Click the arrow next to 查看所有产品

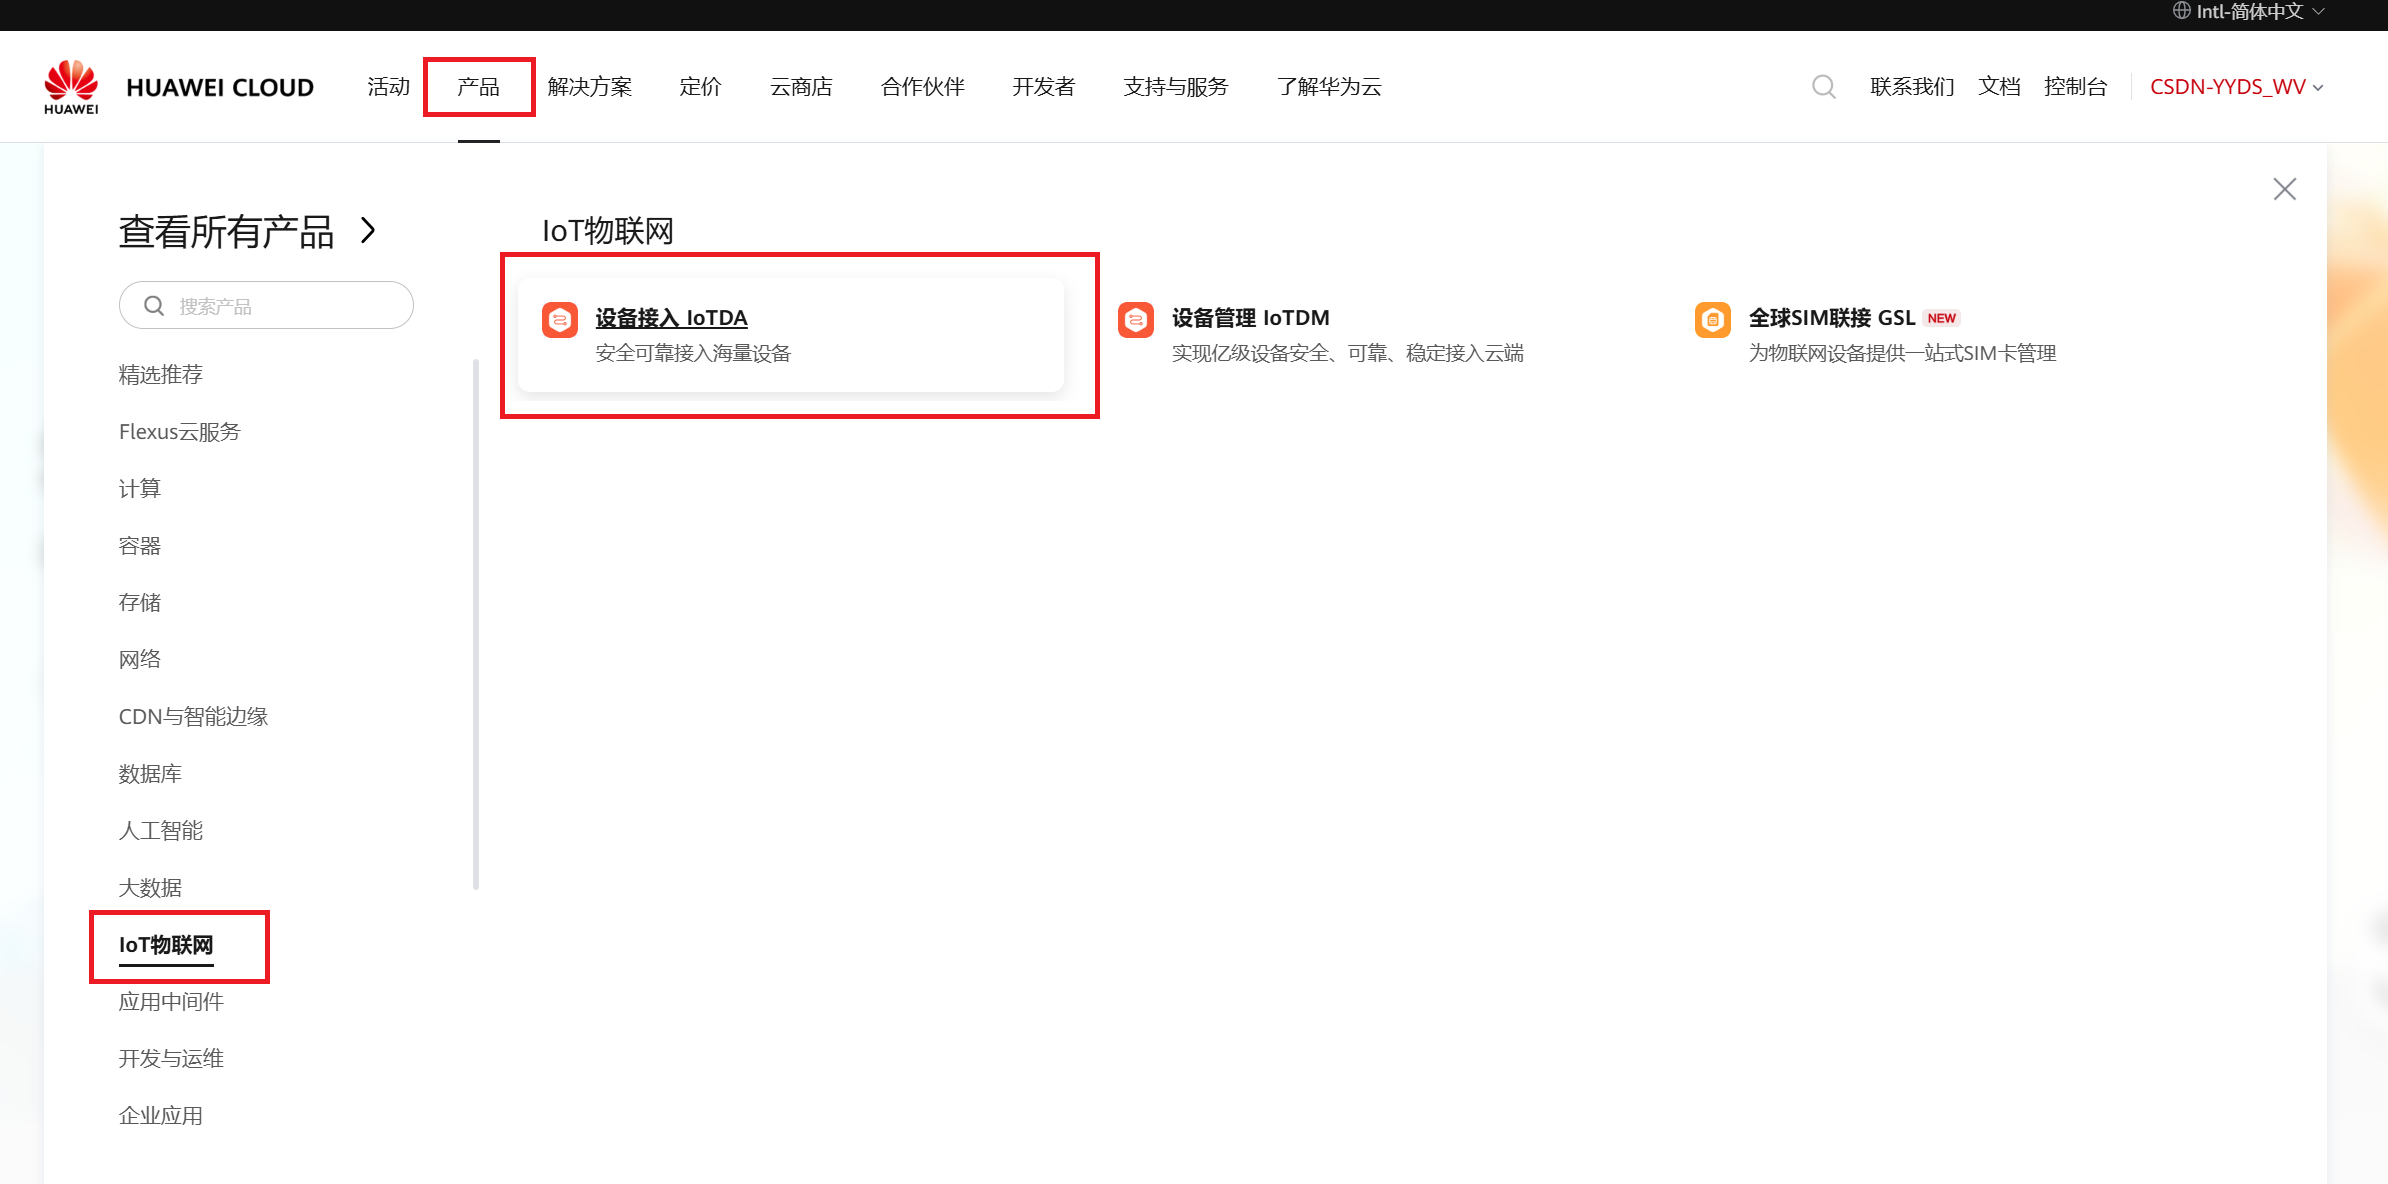(369, 231)
